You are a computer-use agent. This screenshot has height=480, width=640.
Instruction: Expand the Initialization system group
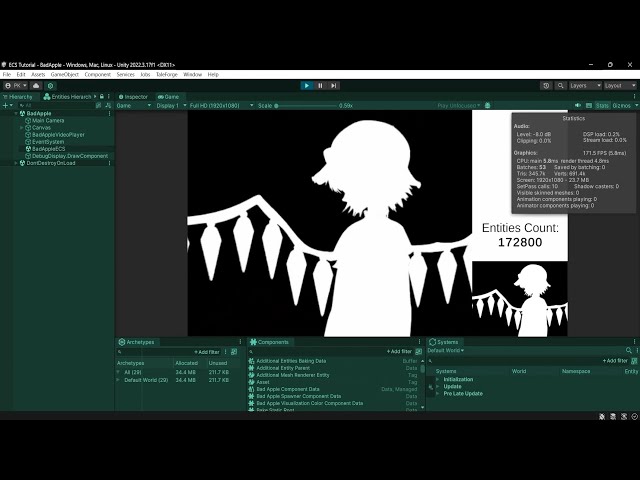[438, 380]
